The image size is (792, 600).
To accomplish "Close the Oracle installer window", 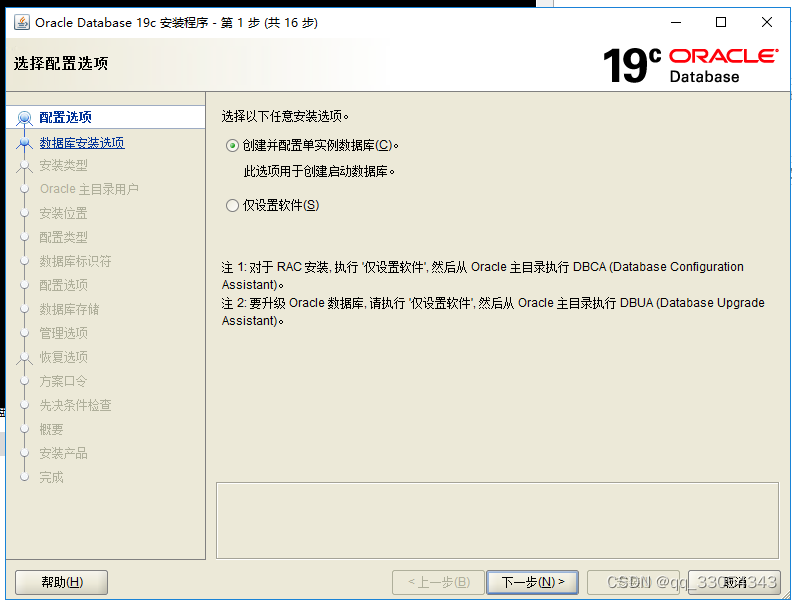I will point(767,22).
